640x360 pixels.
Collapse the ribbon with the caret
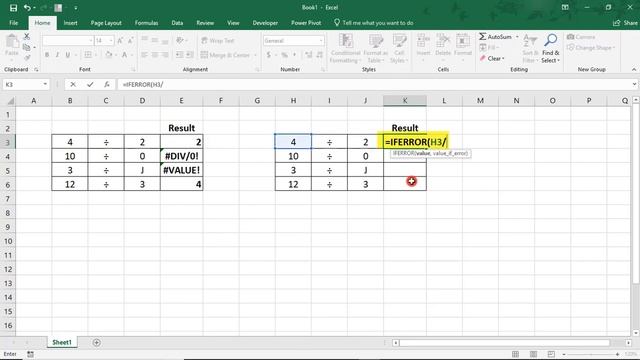[634, 70]
